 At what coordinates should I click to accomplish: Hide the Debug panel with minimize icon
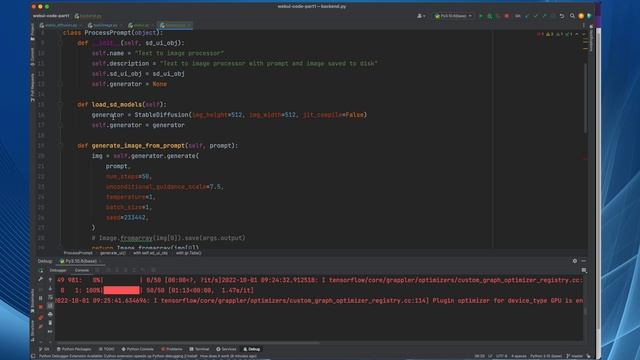pos(584,261)
